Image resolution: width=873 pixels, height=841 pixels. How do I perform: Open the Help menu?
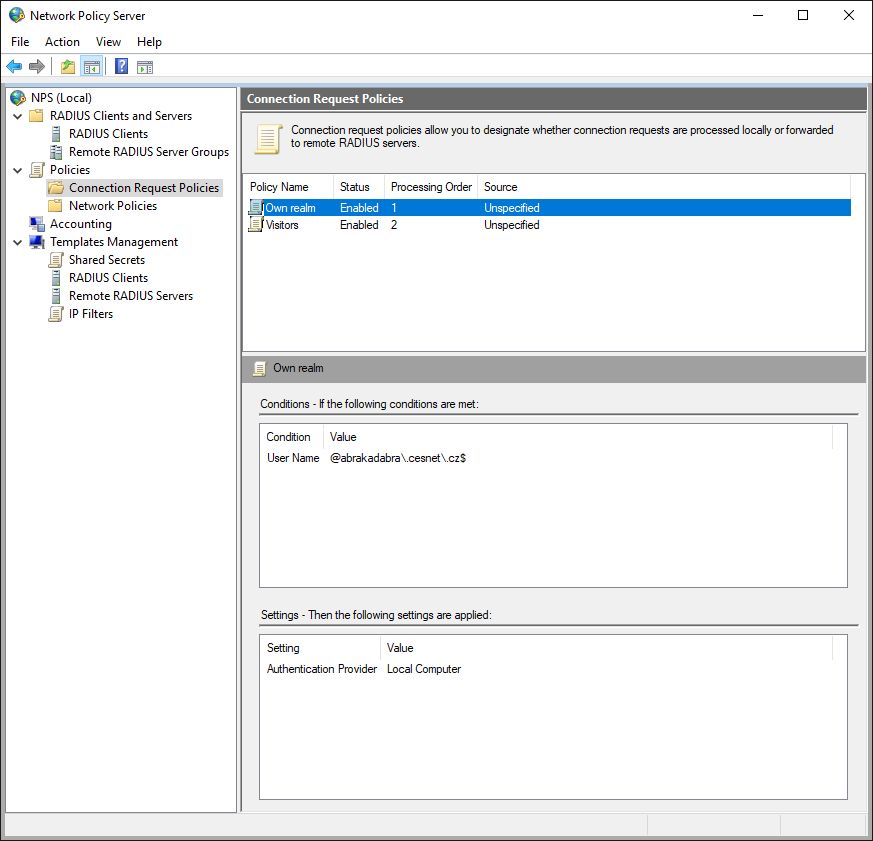(149, 42)
